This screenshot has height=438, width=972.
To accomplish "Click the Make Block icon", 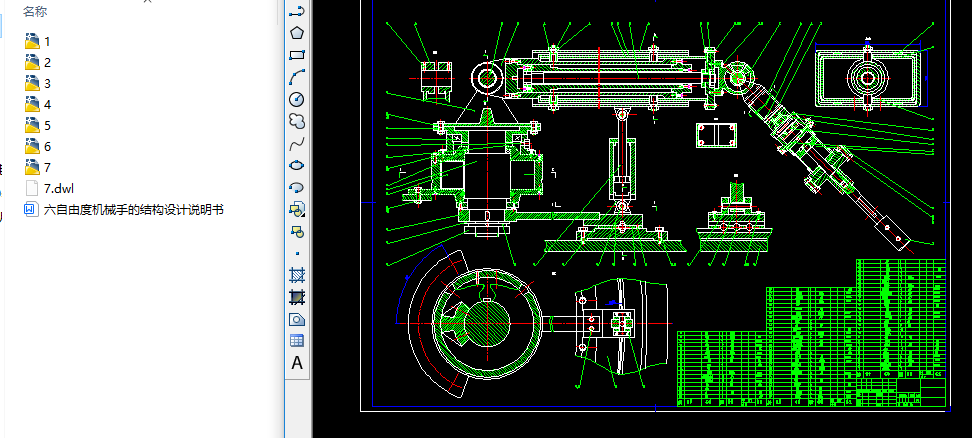I will tap(297, 231).
